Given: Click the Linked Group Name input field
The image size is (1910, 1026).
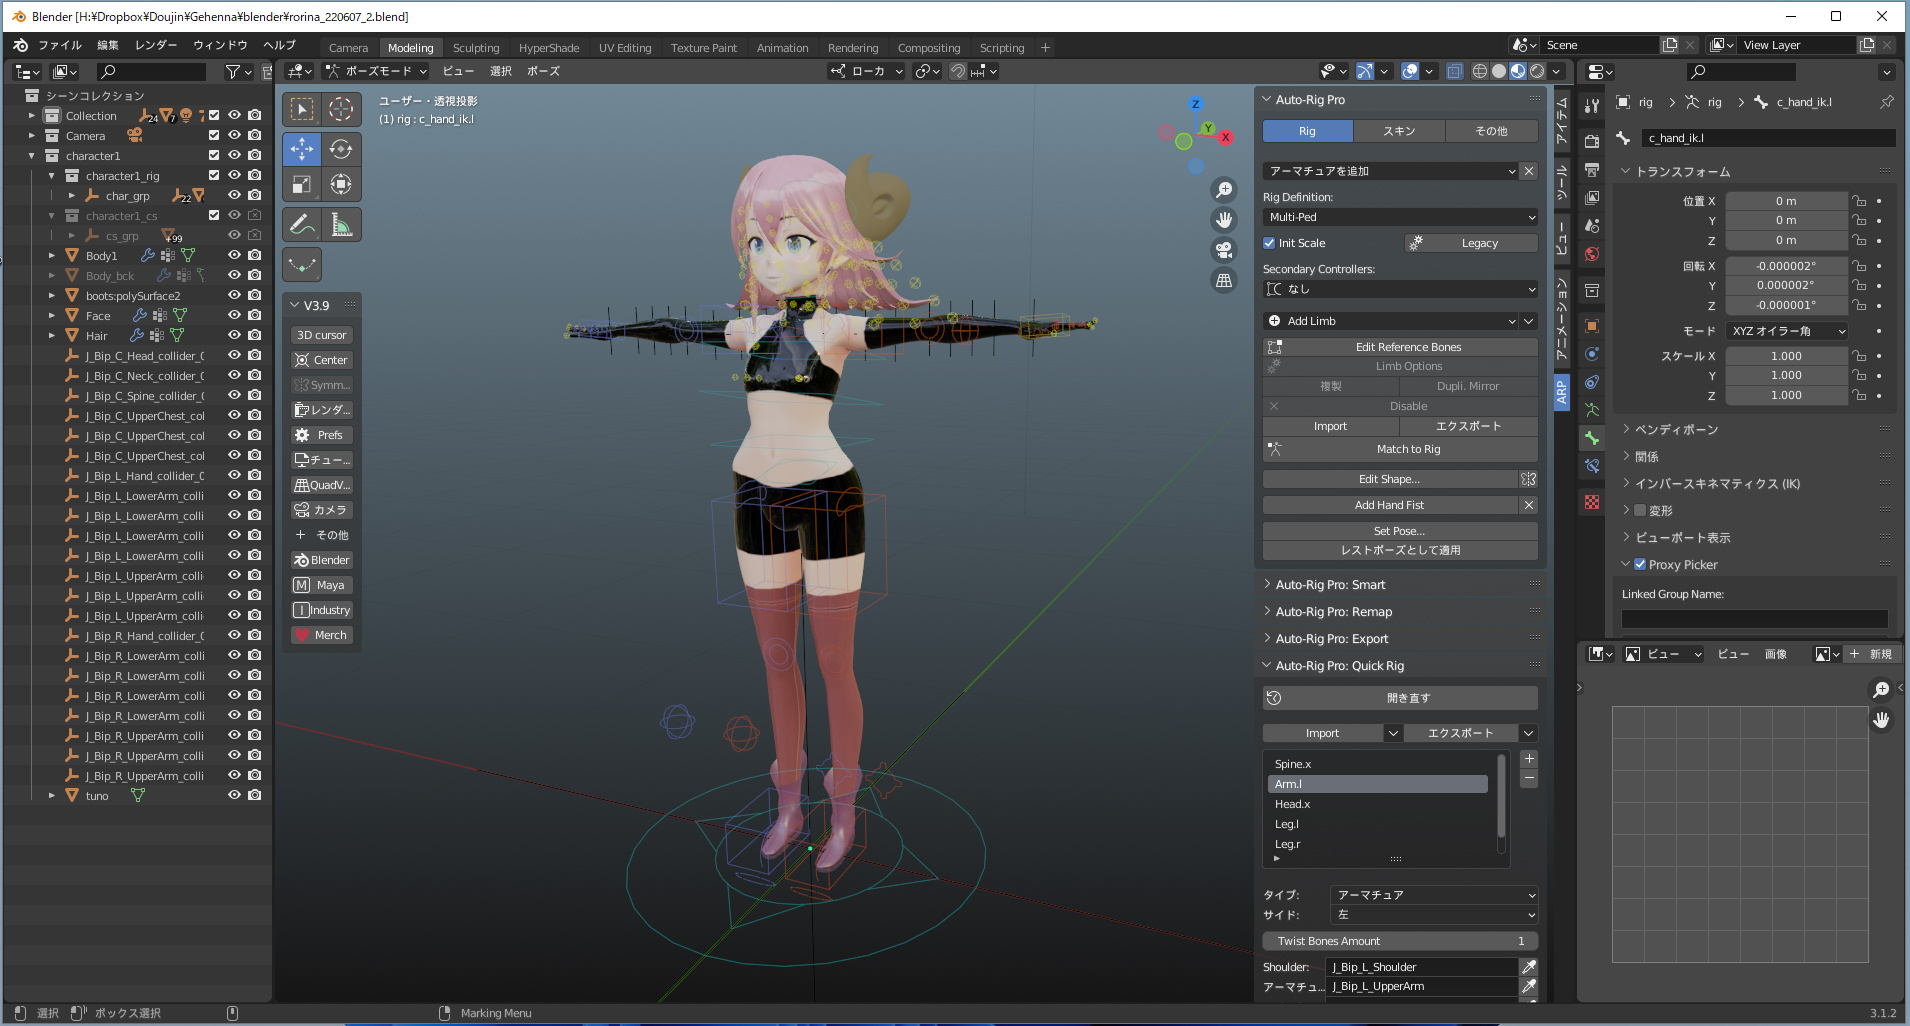Looking at the screenshot, I should point(1755,619).
